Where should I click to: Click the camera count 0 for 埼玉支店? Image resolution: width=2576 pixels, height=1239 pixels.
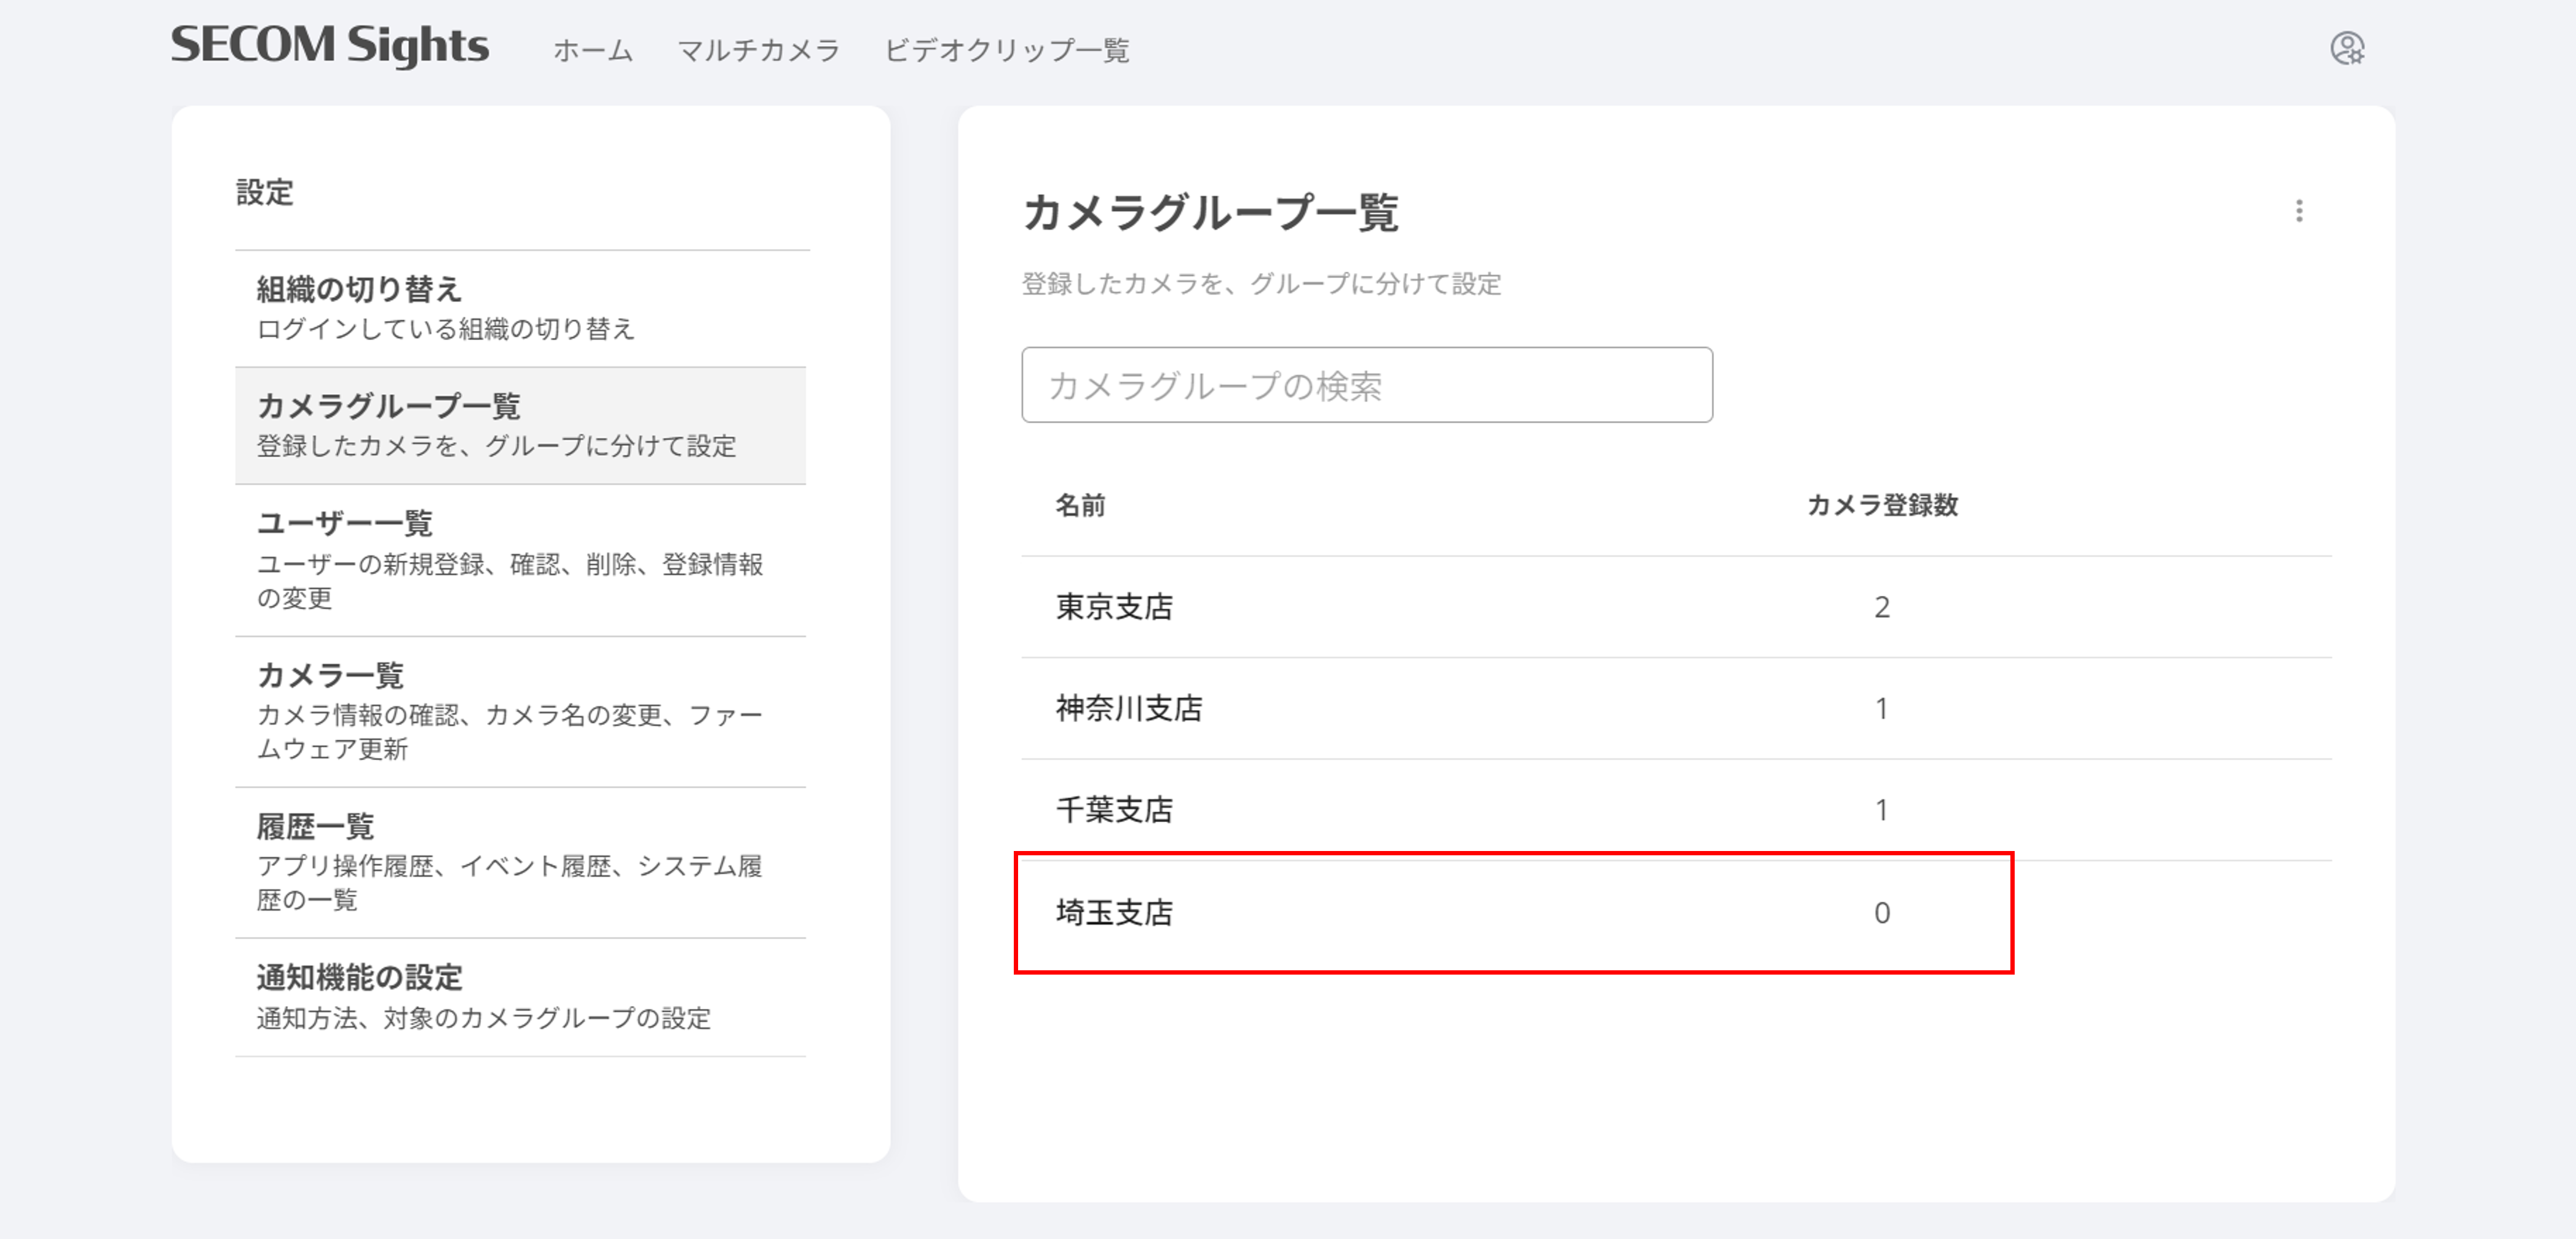click(1882, 912)
